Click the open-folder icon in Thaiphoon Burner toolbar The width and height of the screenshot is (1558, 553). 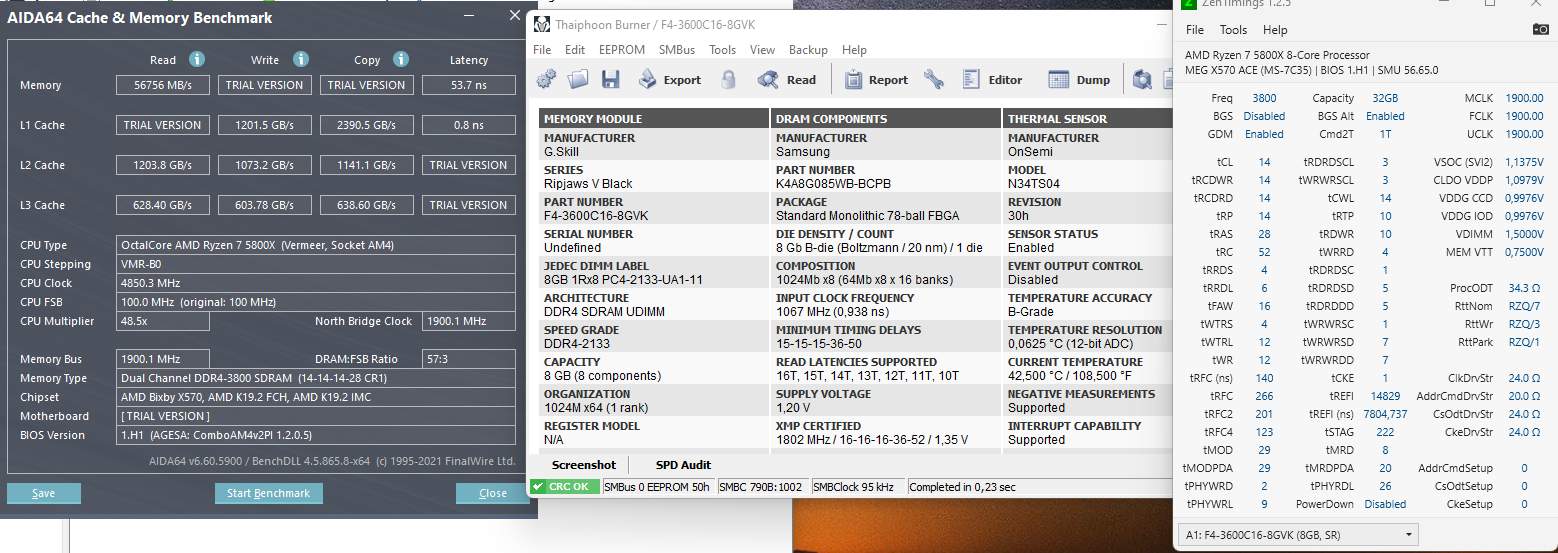577,80
